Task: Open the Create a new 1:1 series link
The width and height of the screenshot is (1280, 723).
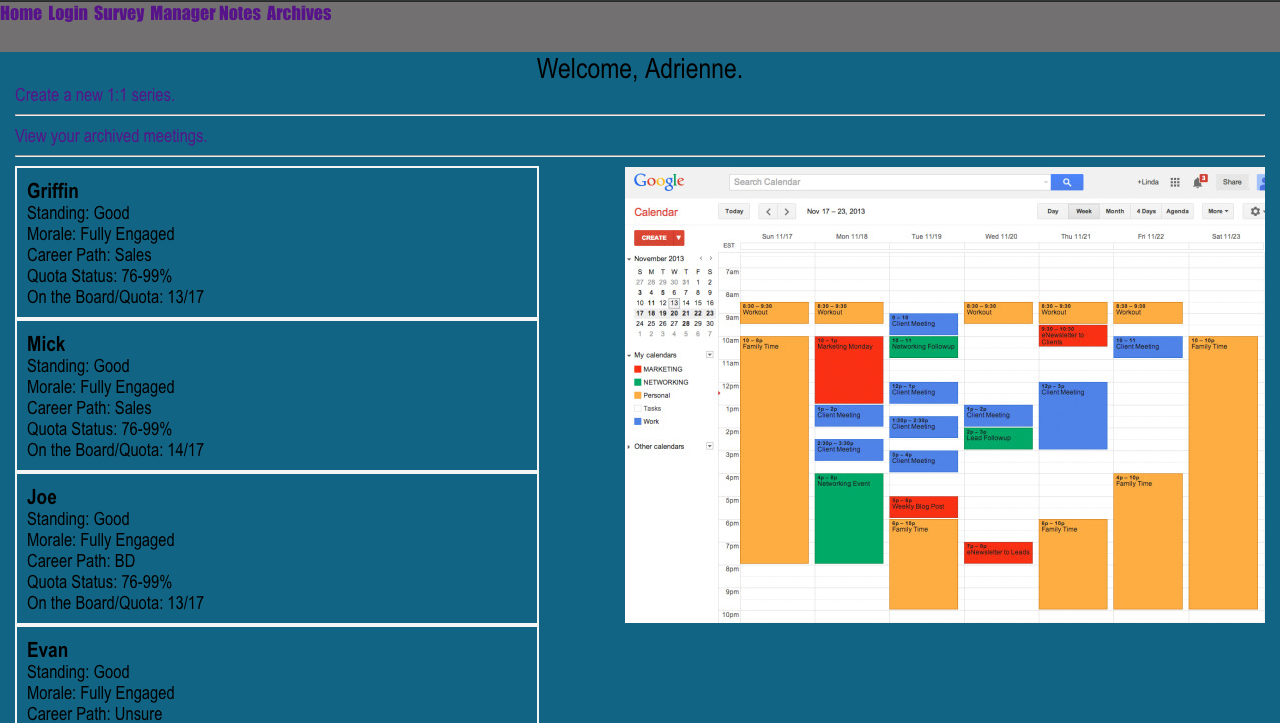Action: point(95,95)
